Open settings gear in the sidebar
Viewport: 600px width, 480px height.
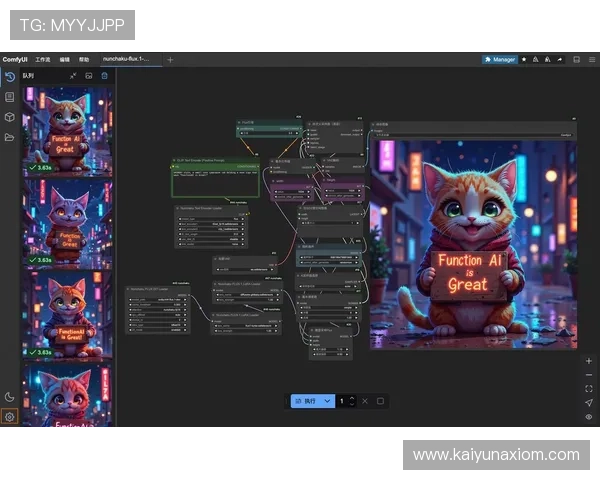coord(9,416)
